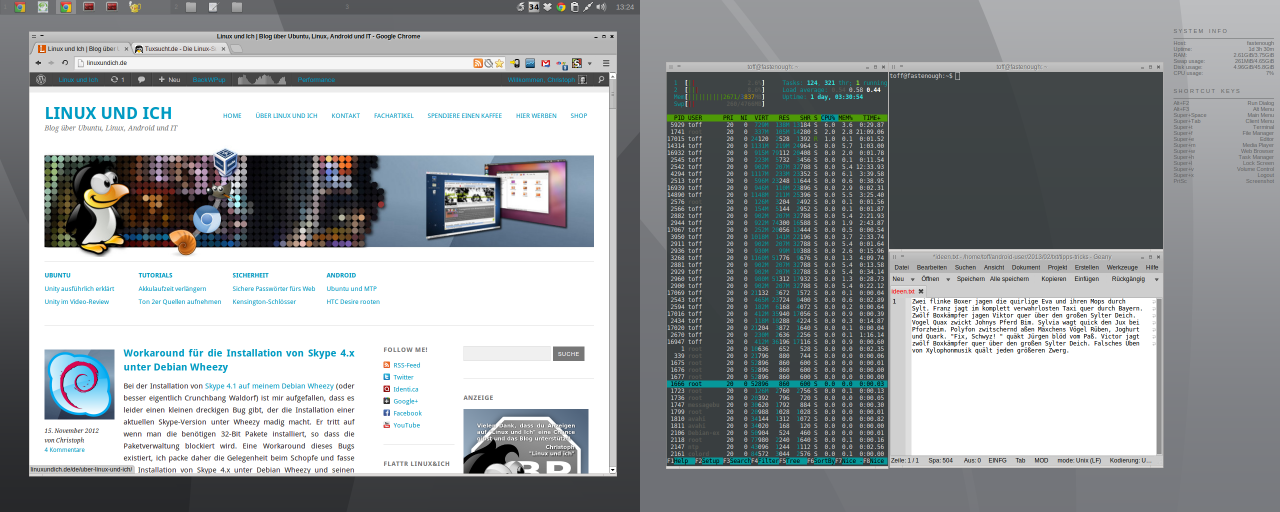Open the Gmail extension icon in Chrome's toolbar
The width and height of the screenshot is (1280, 512).
(x=545, y=63)
